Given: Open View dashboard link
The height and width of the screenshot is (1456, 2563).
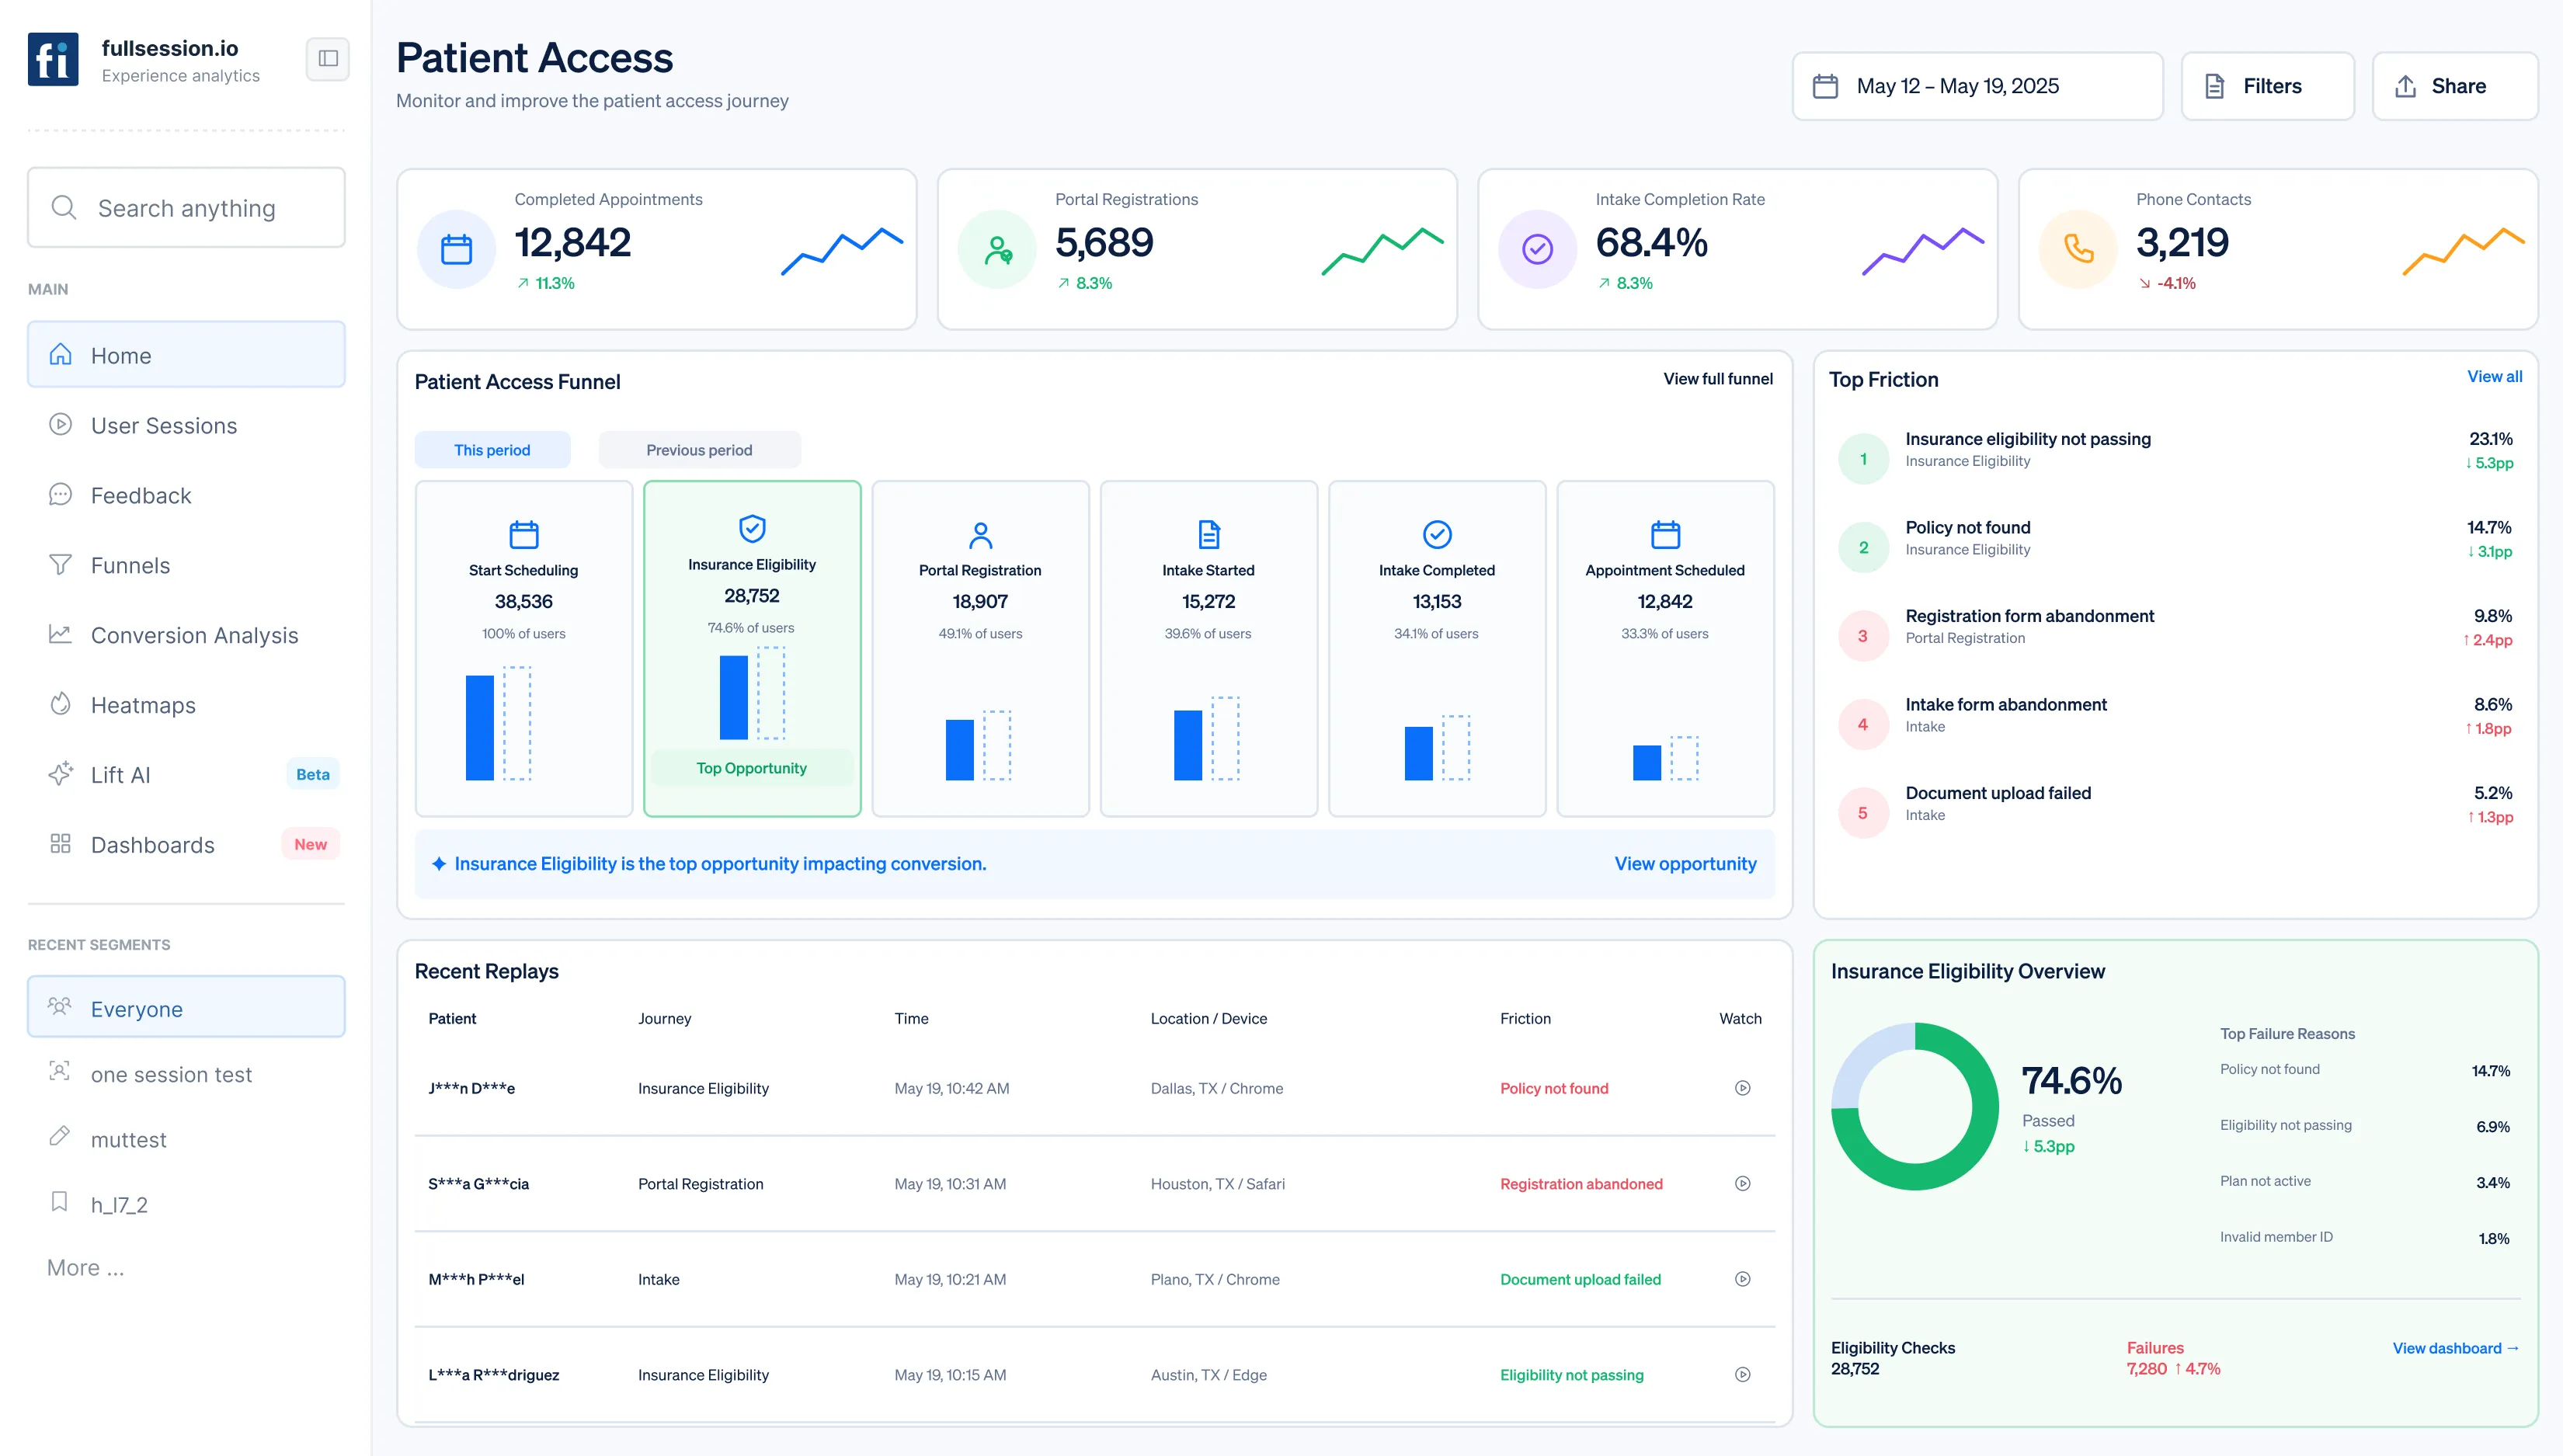Looking at the screenshot, I should point(2455,1348).
